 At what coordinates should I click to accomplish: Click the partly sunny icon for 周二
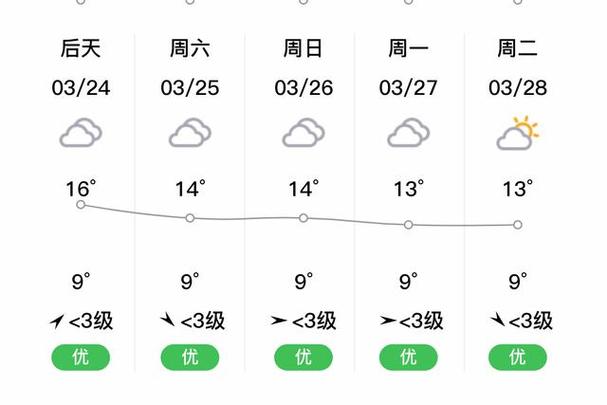pyautogui.click(x=518, y=133)
